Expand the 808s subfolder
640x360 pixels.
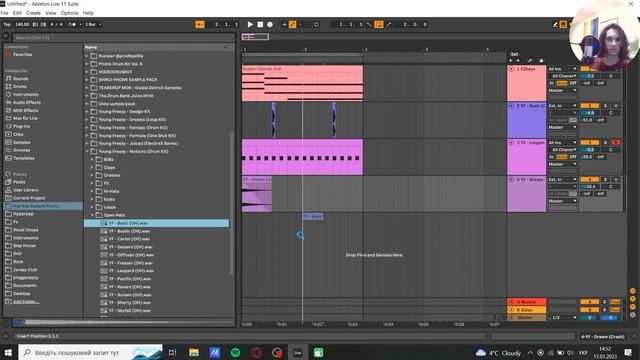point(92,160)
